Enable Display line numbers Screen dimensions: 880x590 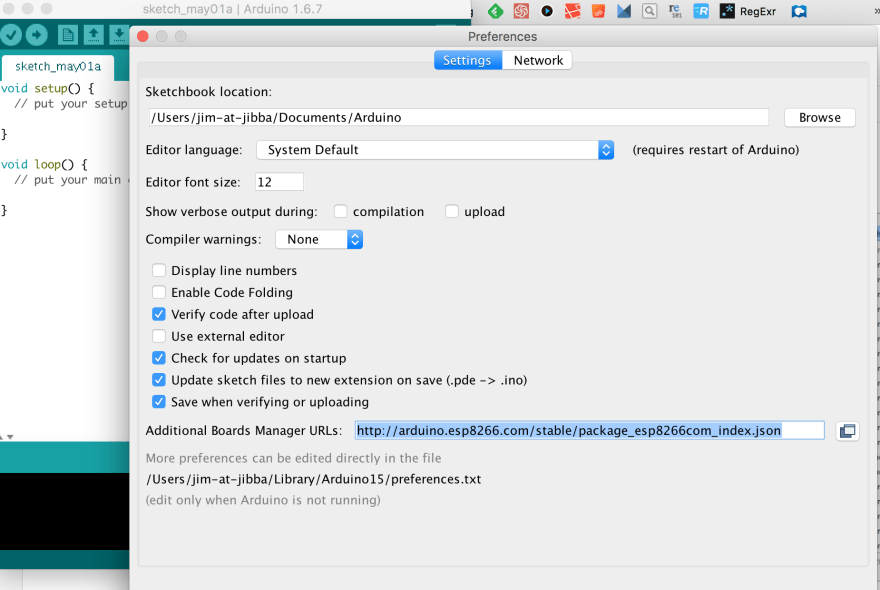click(159, 271)
